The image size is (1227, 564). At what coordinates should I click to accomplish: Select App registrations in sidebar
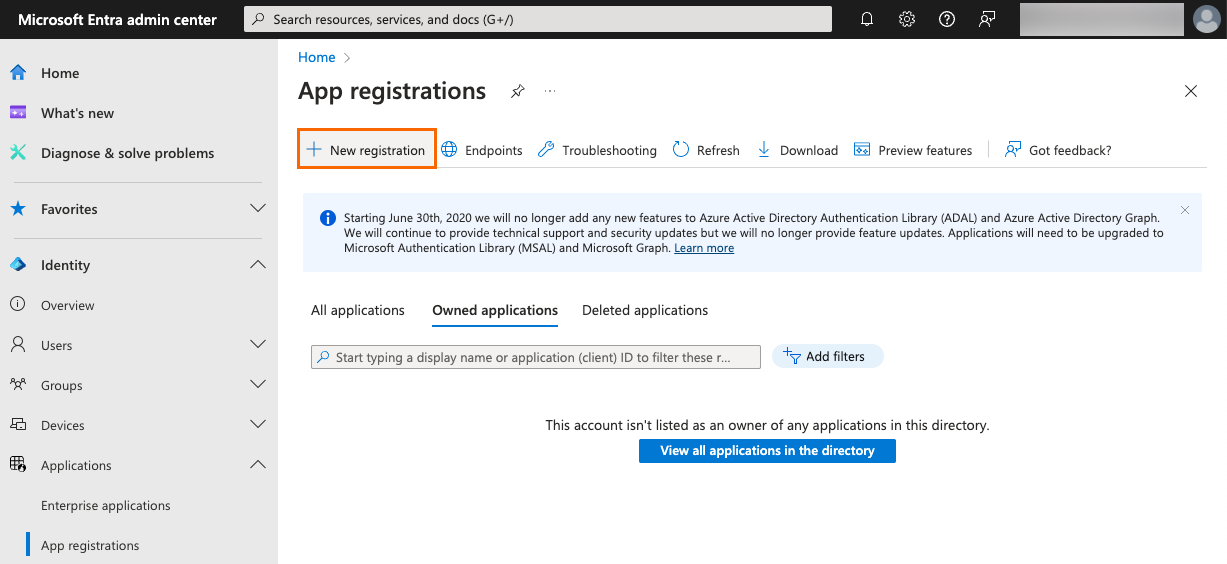coord(90,546)
